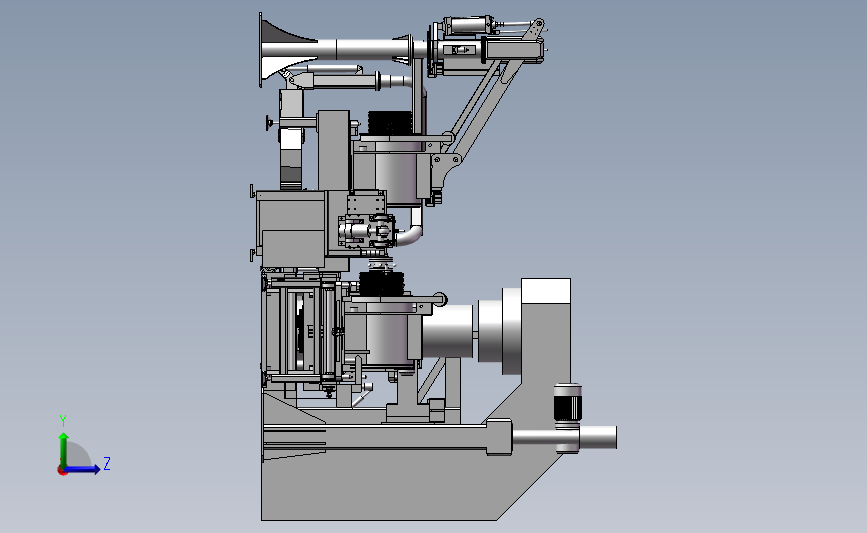Click the red X axis dot at the triad origin
The image size is (867, 533).
tap(62, 471)
